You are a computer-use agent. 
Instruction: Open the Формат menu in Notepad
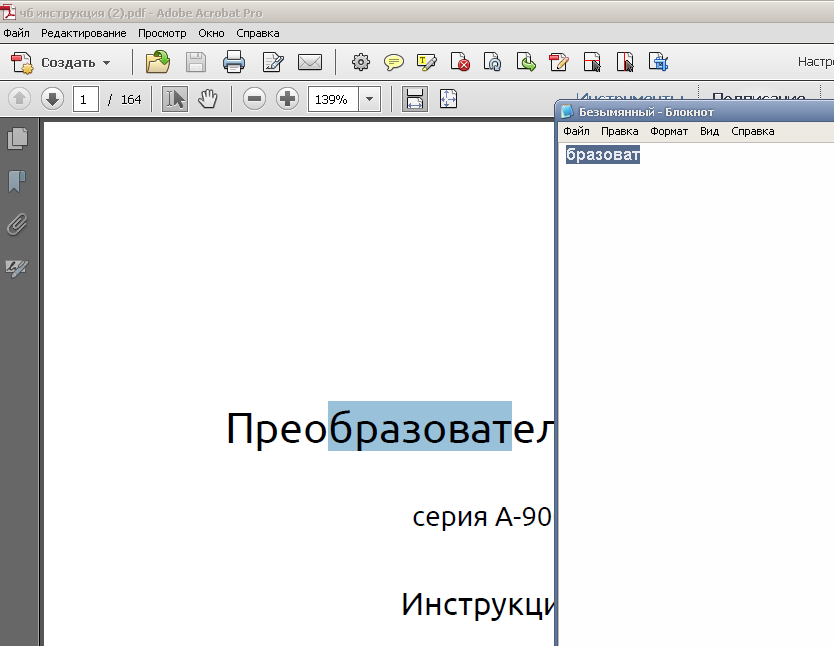point(668,131)
